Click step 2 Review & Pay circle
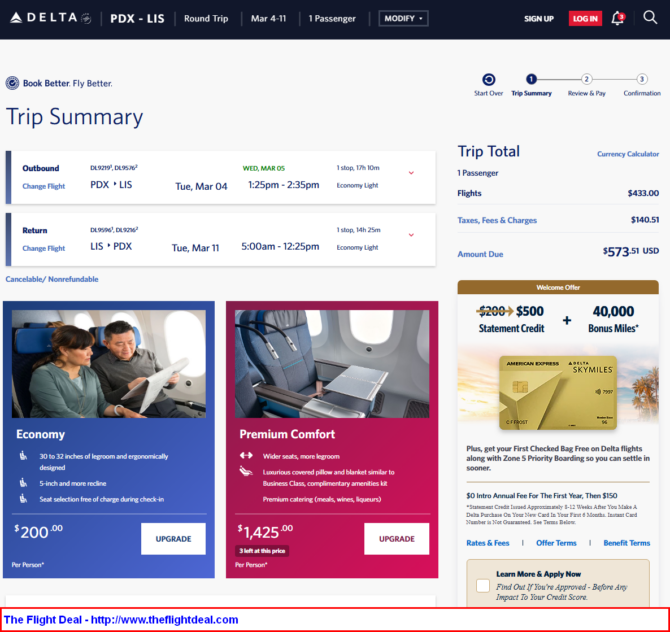This screenshot has width=670, height=632. [x=587, y=79]
